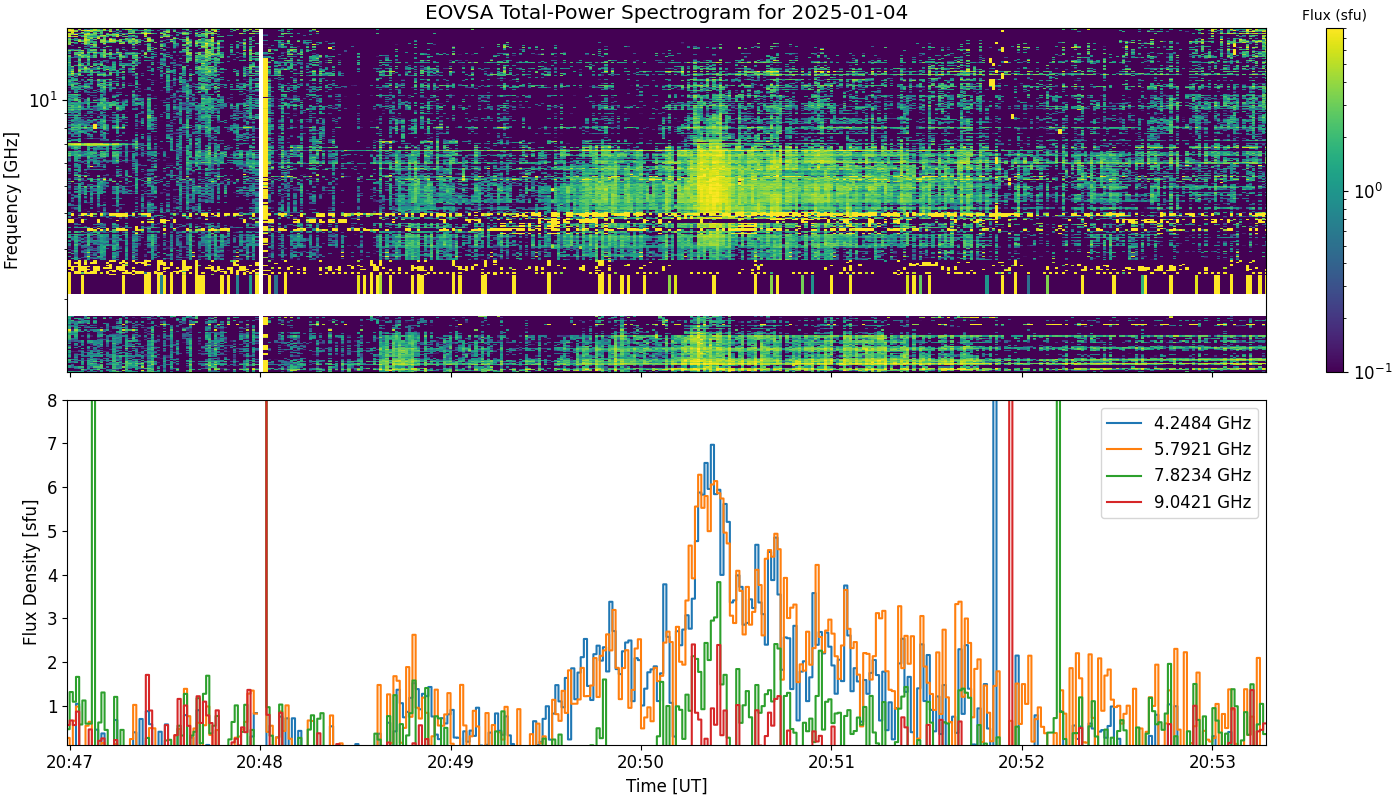Select the 7.8234 GHz legend entry
Image resolution: width=1400 pixels, height=800 pixels.
[x=1180, y=475]
